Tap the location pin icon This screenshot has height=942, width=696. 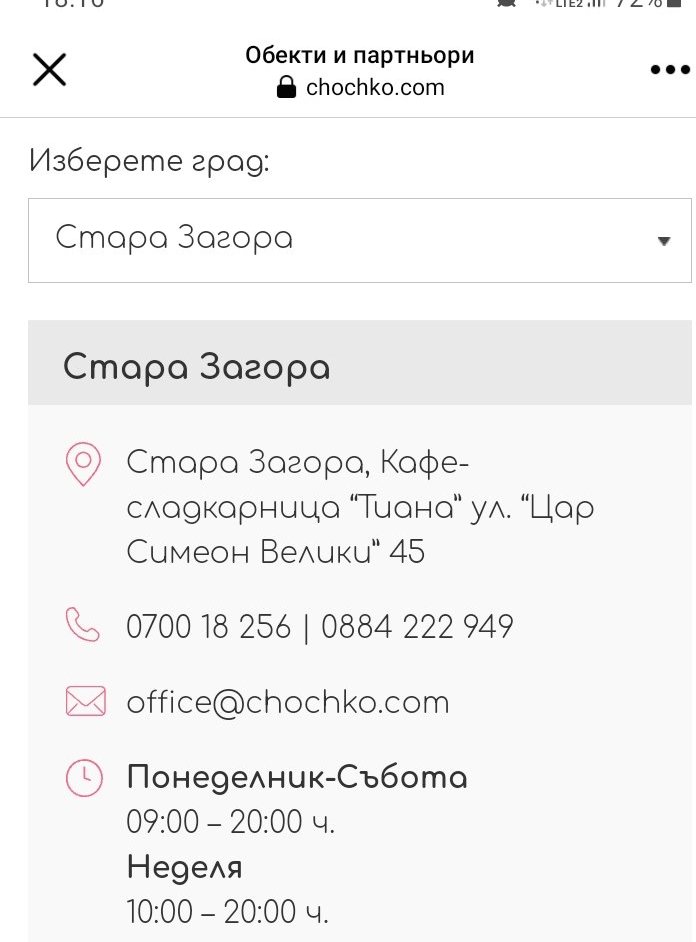pos(83,465)
